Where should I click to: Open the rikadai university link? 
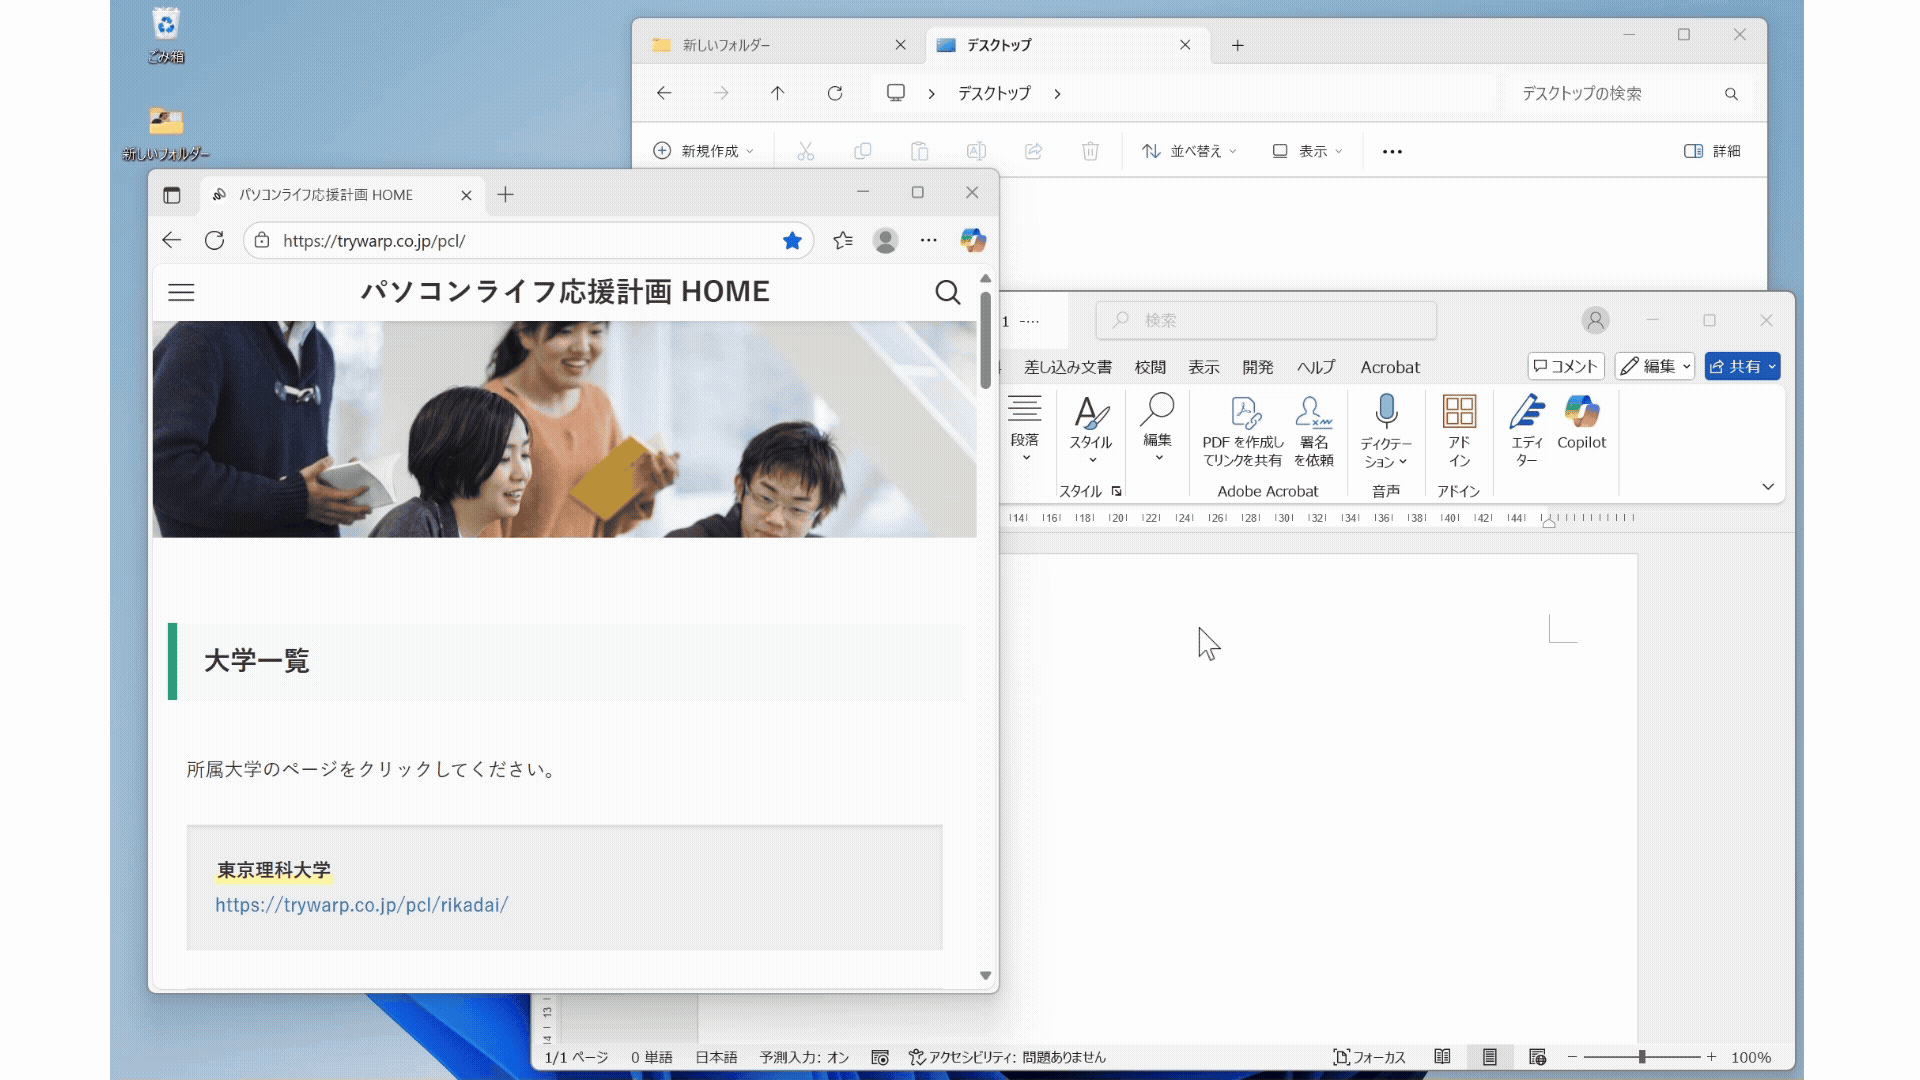[361, 904]
